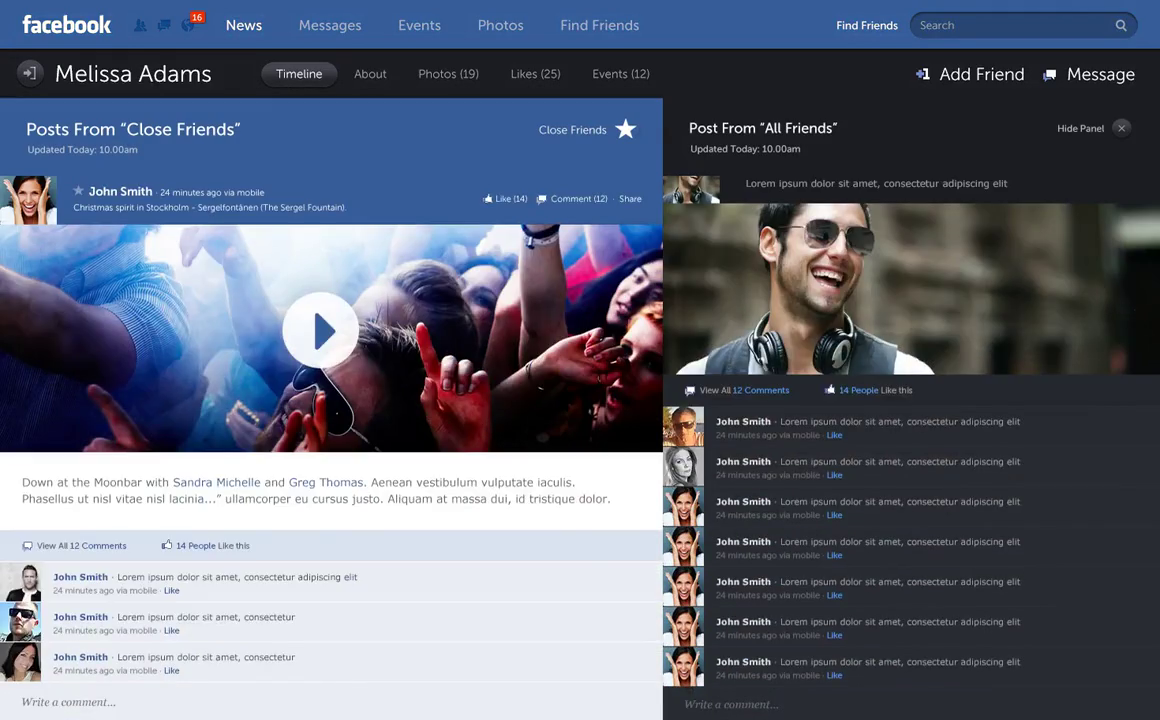Click the Add Friend button
The image size is (1160, 720).
click(970, 74)
